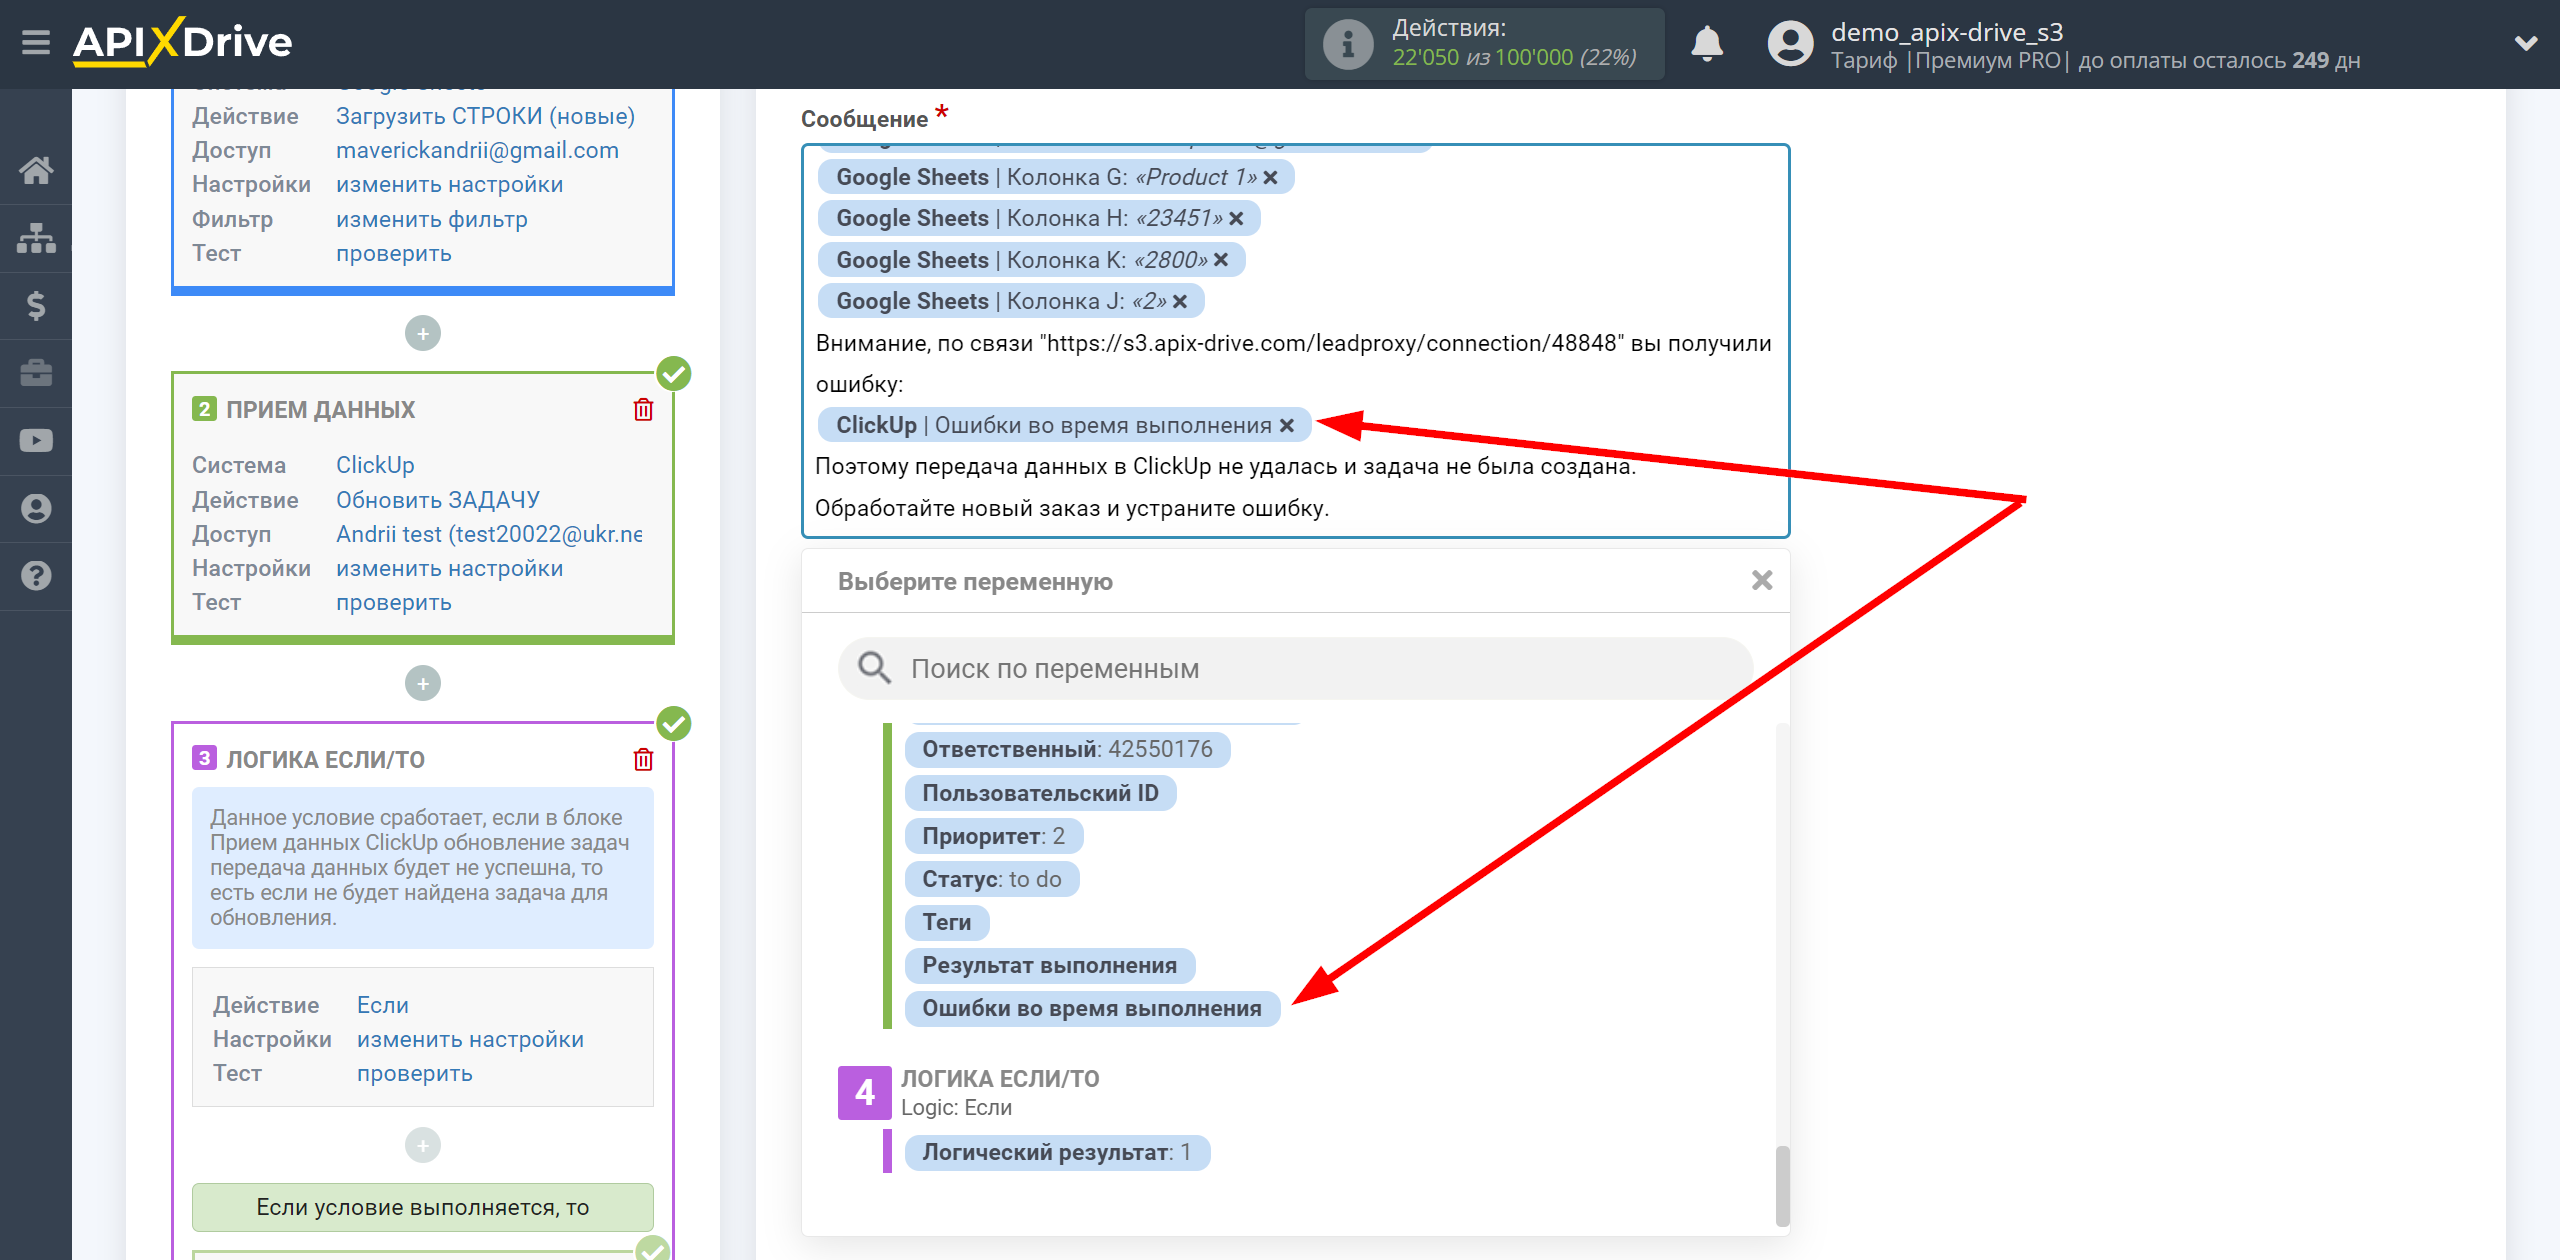Screen dimensions: 2560x1260
Task: Select variable Статус: to do
Action: [992, 879]
